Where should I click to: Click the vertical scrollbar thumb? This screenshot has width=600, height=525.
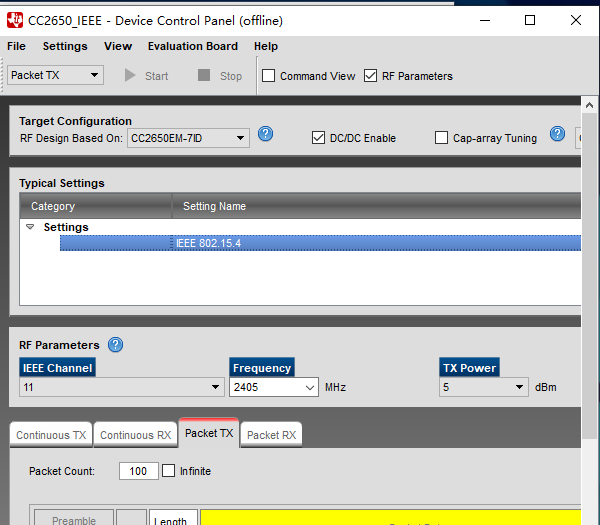(x=589, y=276)
